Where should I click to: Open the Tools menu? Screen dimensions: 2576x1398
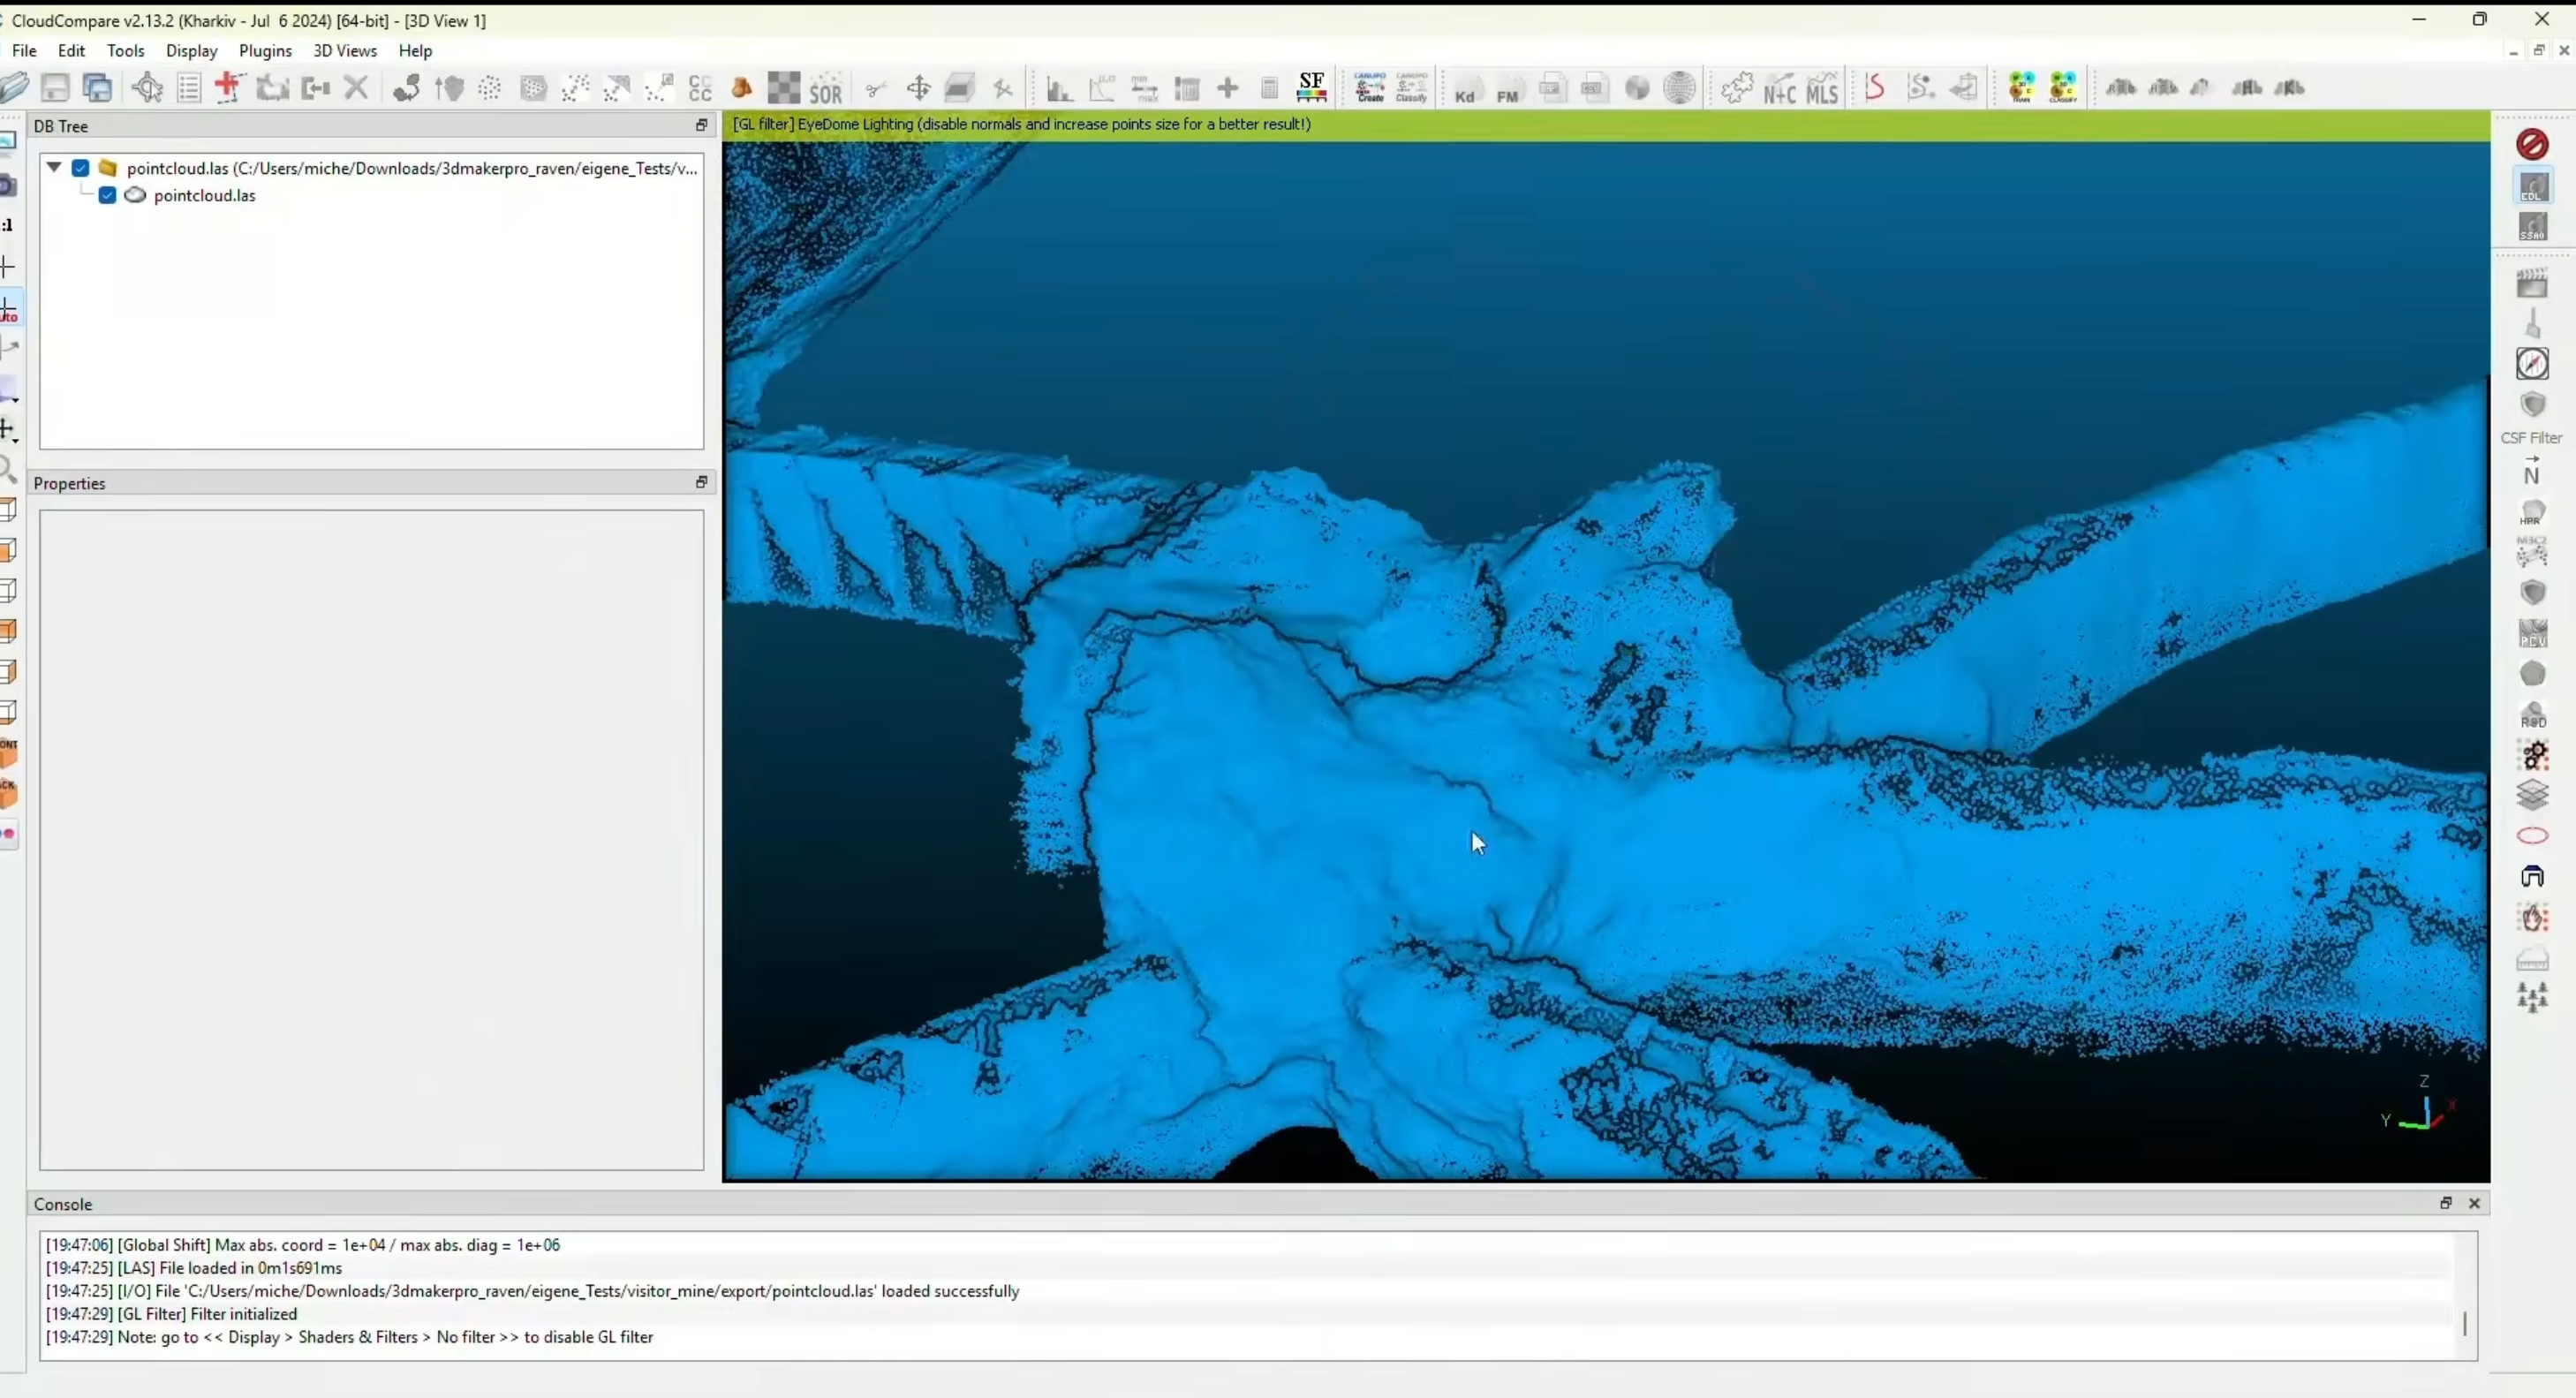(126, 50)
